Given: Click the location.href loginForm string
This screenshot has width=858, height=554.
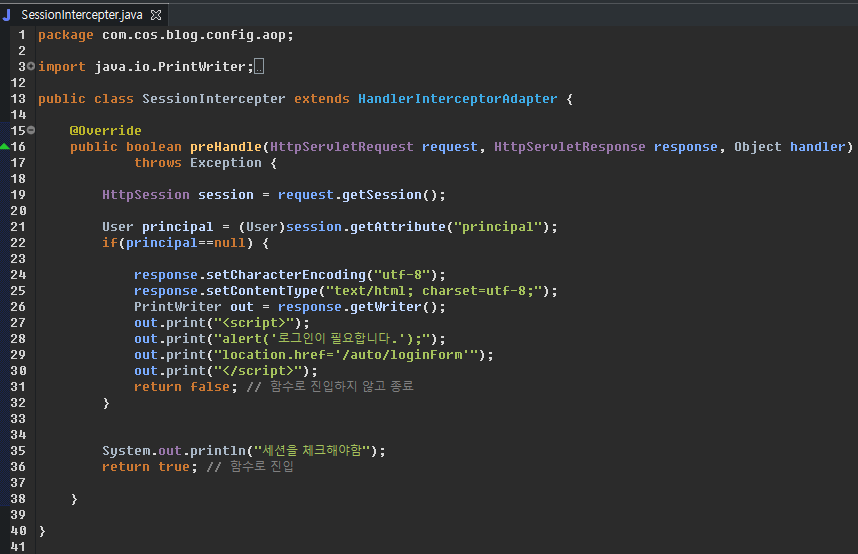Looking at the screenshot, I should [346, 355].
